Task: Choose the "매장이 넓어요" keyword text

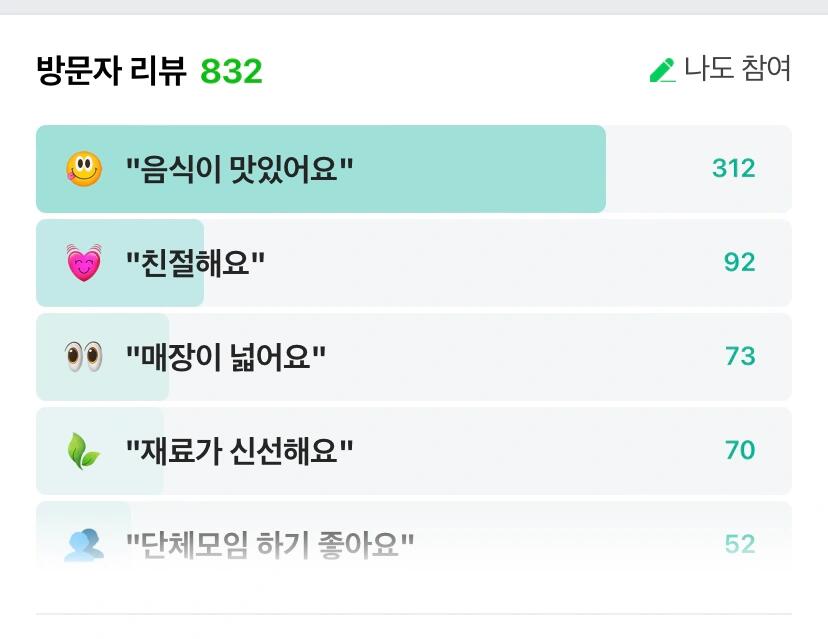Action: tap(225, 357)
